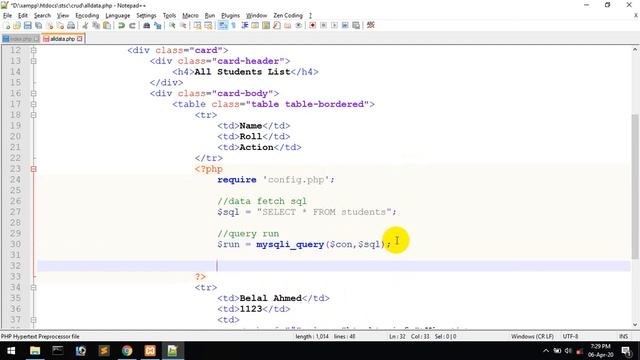
Task: Click the Close document toolbar icon
Action: pyautogui.click(x=50, y=25)
